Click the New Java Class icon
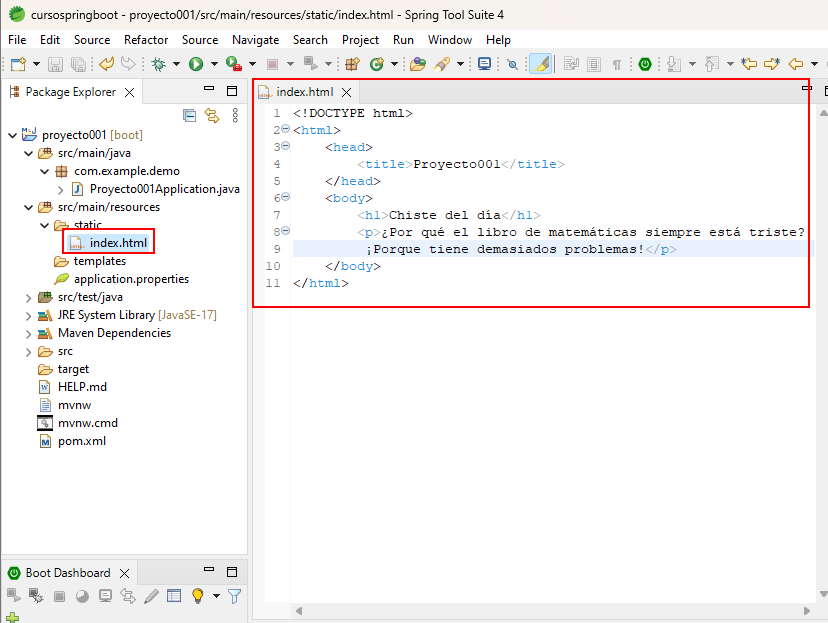Screen dimensions: 828x623 tap(377, 64)
